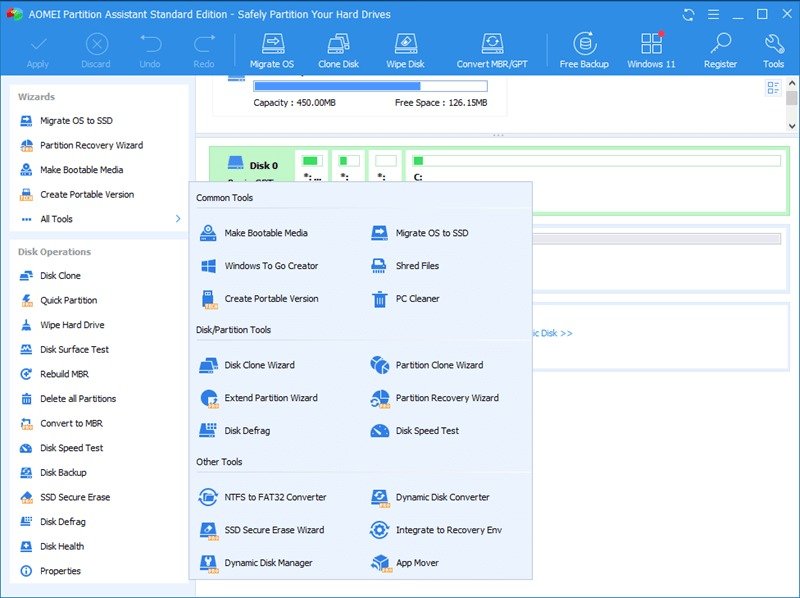800x598 pixels.
Task: Select Wipe Disk in the toolbar
Action: 406,51
